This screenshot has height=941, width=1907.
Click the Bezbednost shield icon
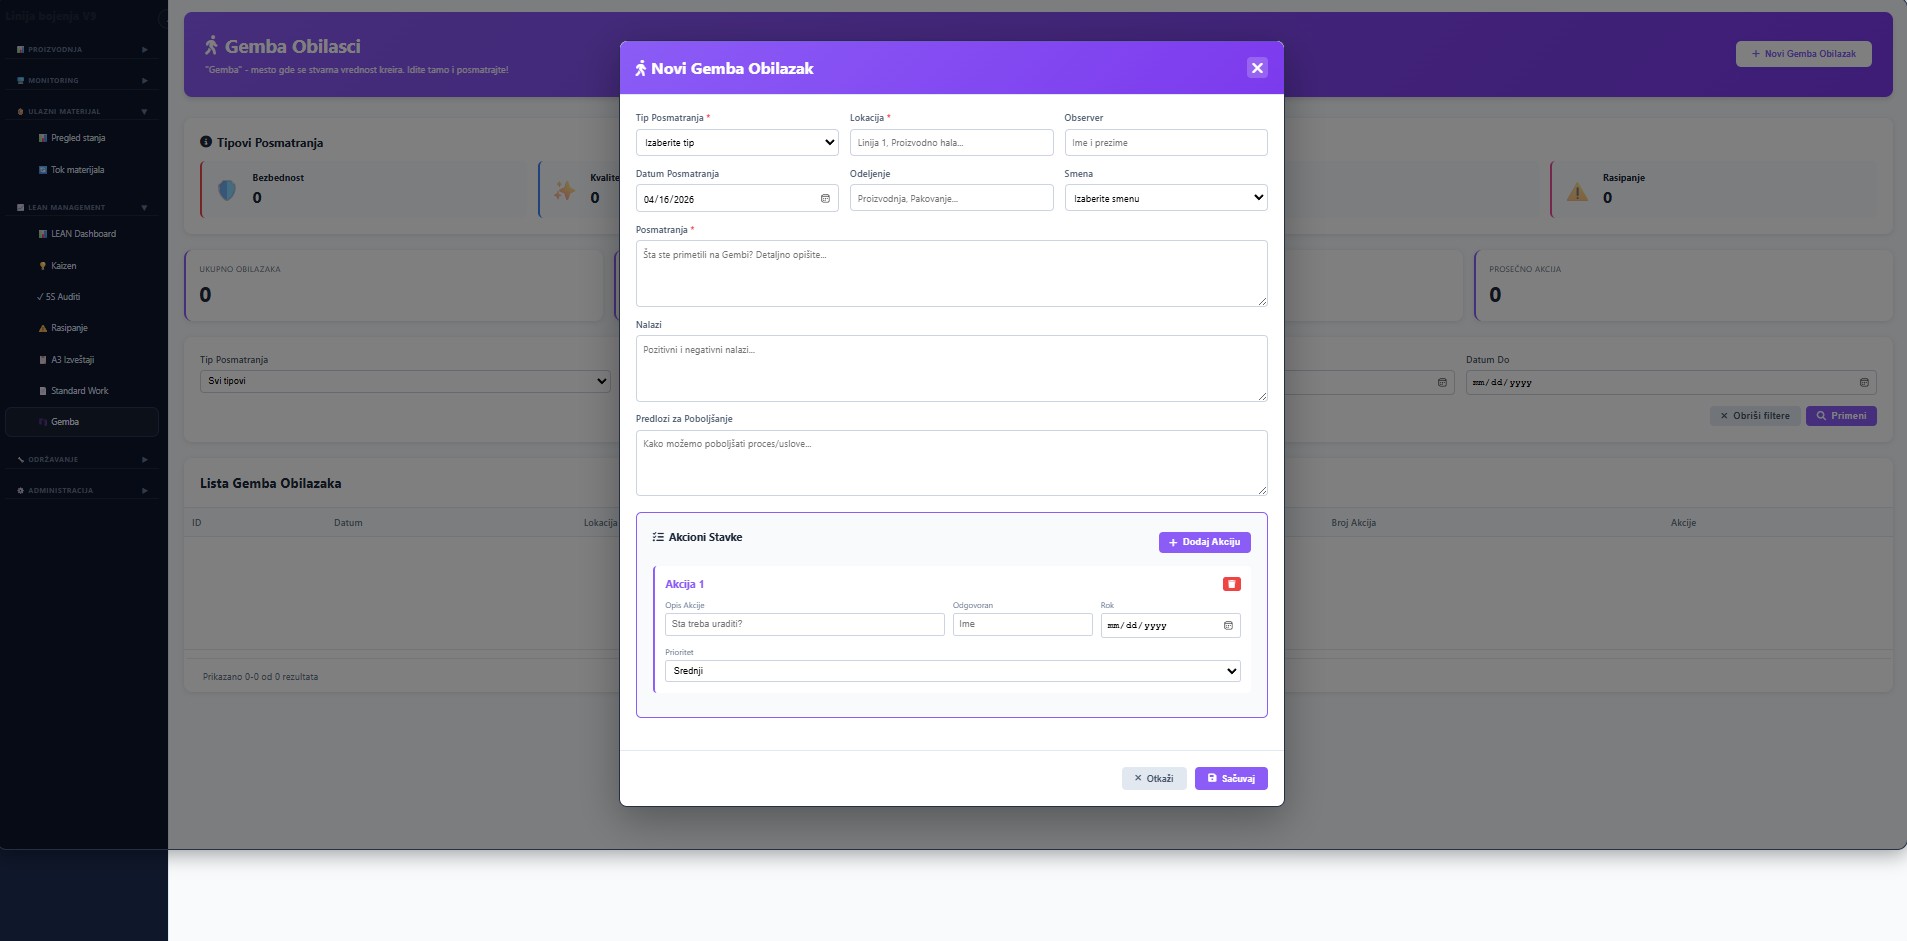pyautogui.click(x=227, y=190)
